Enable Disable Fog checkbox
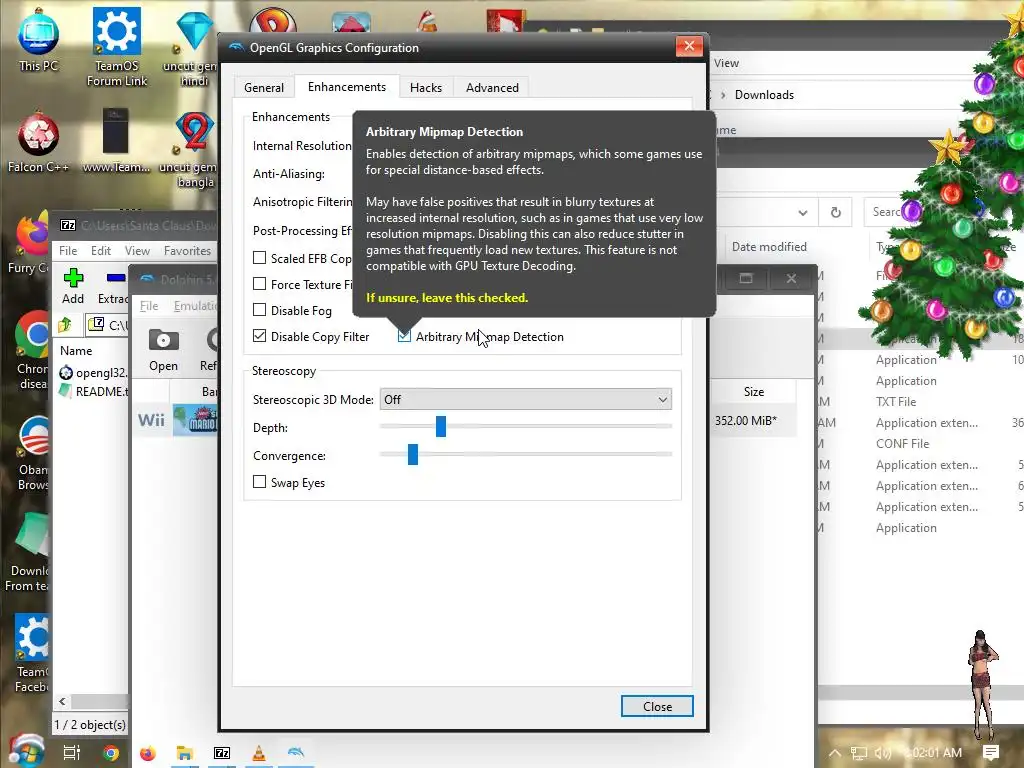 (259, 310)
